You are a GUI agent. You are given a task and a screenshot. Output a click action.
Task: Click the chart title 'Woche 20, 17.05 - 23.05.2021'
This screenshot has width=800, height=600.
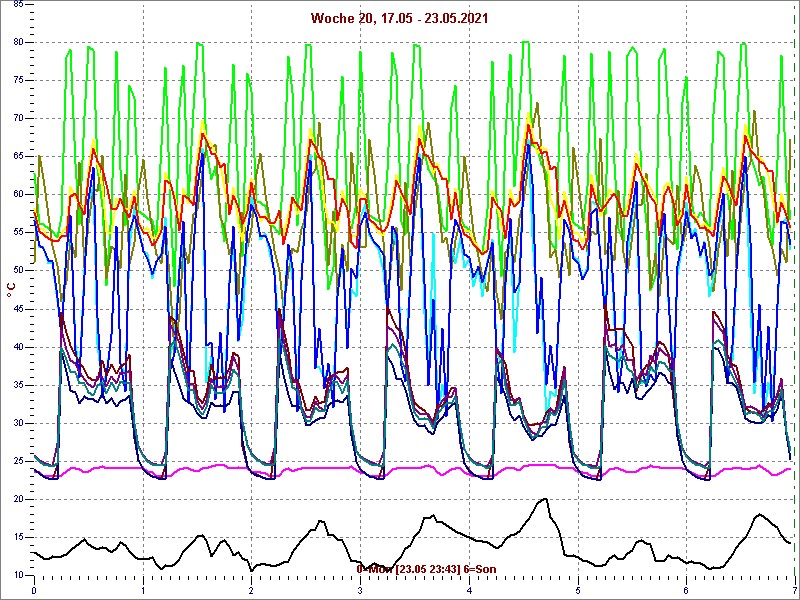click(399, 19)
